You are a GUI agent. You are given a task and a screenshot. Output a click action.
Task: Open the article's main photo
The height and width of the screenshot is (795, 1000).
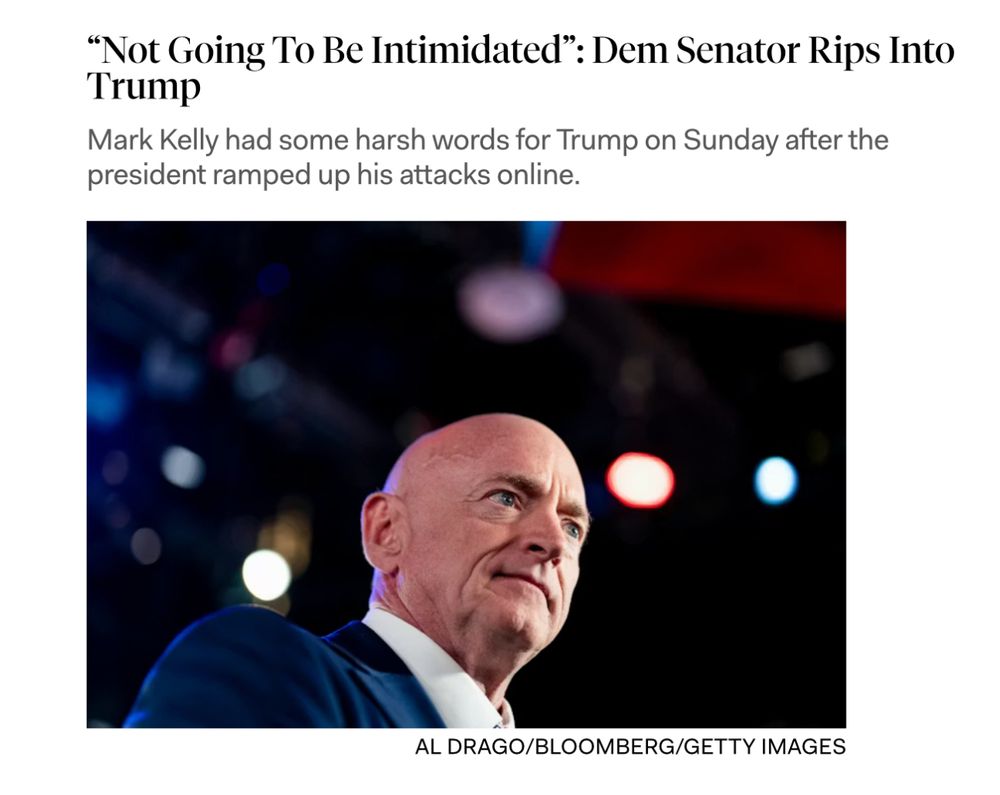click(x=466, y=474)
